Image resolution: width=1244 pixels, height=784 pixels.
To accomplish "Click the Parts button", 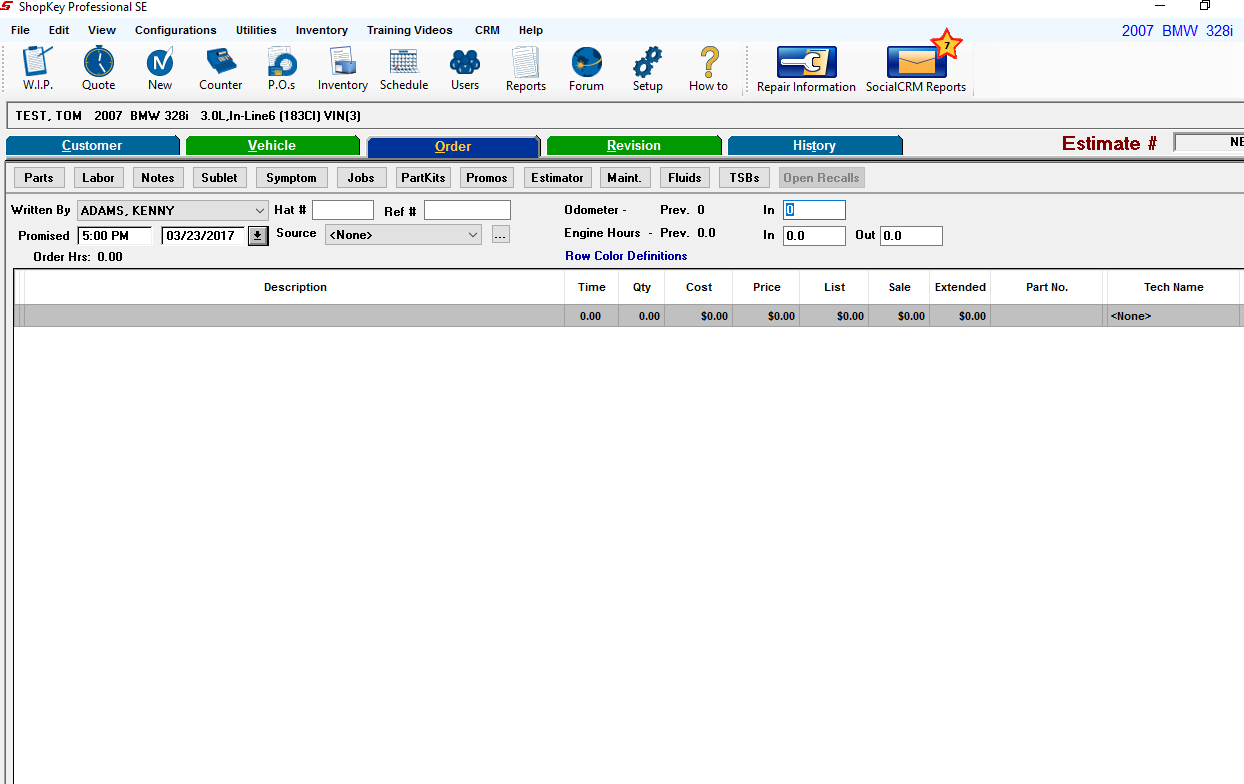I will pyautogui.click(x=39, y=178).
